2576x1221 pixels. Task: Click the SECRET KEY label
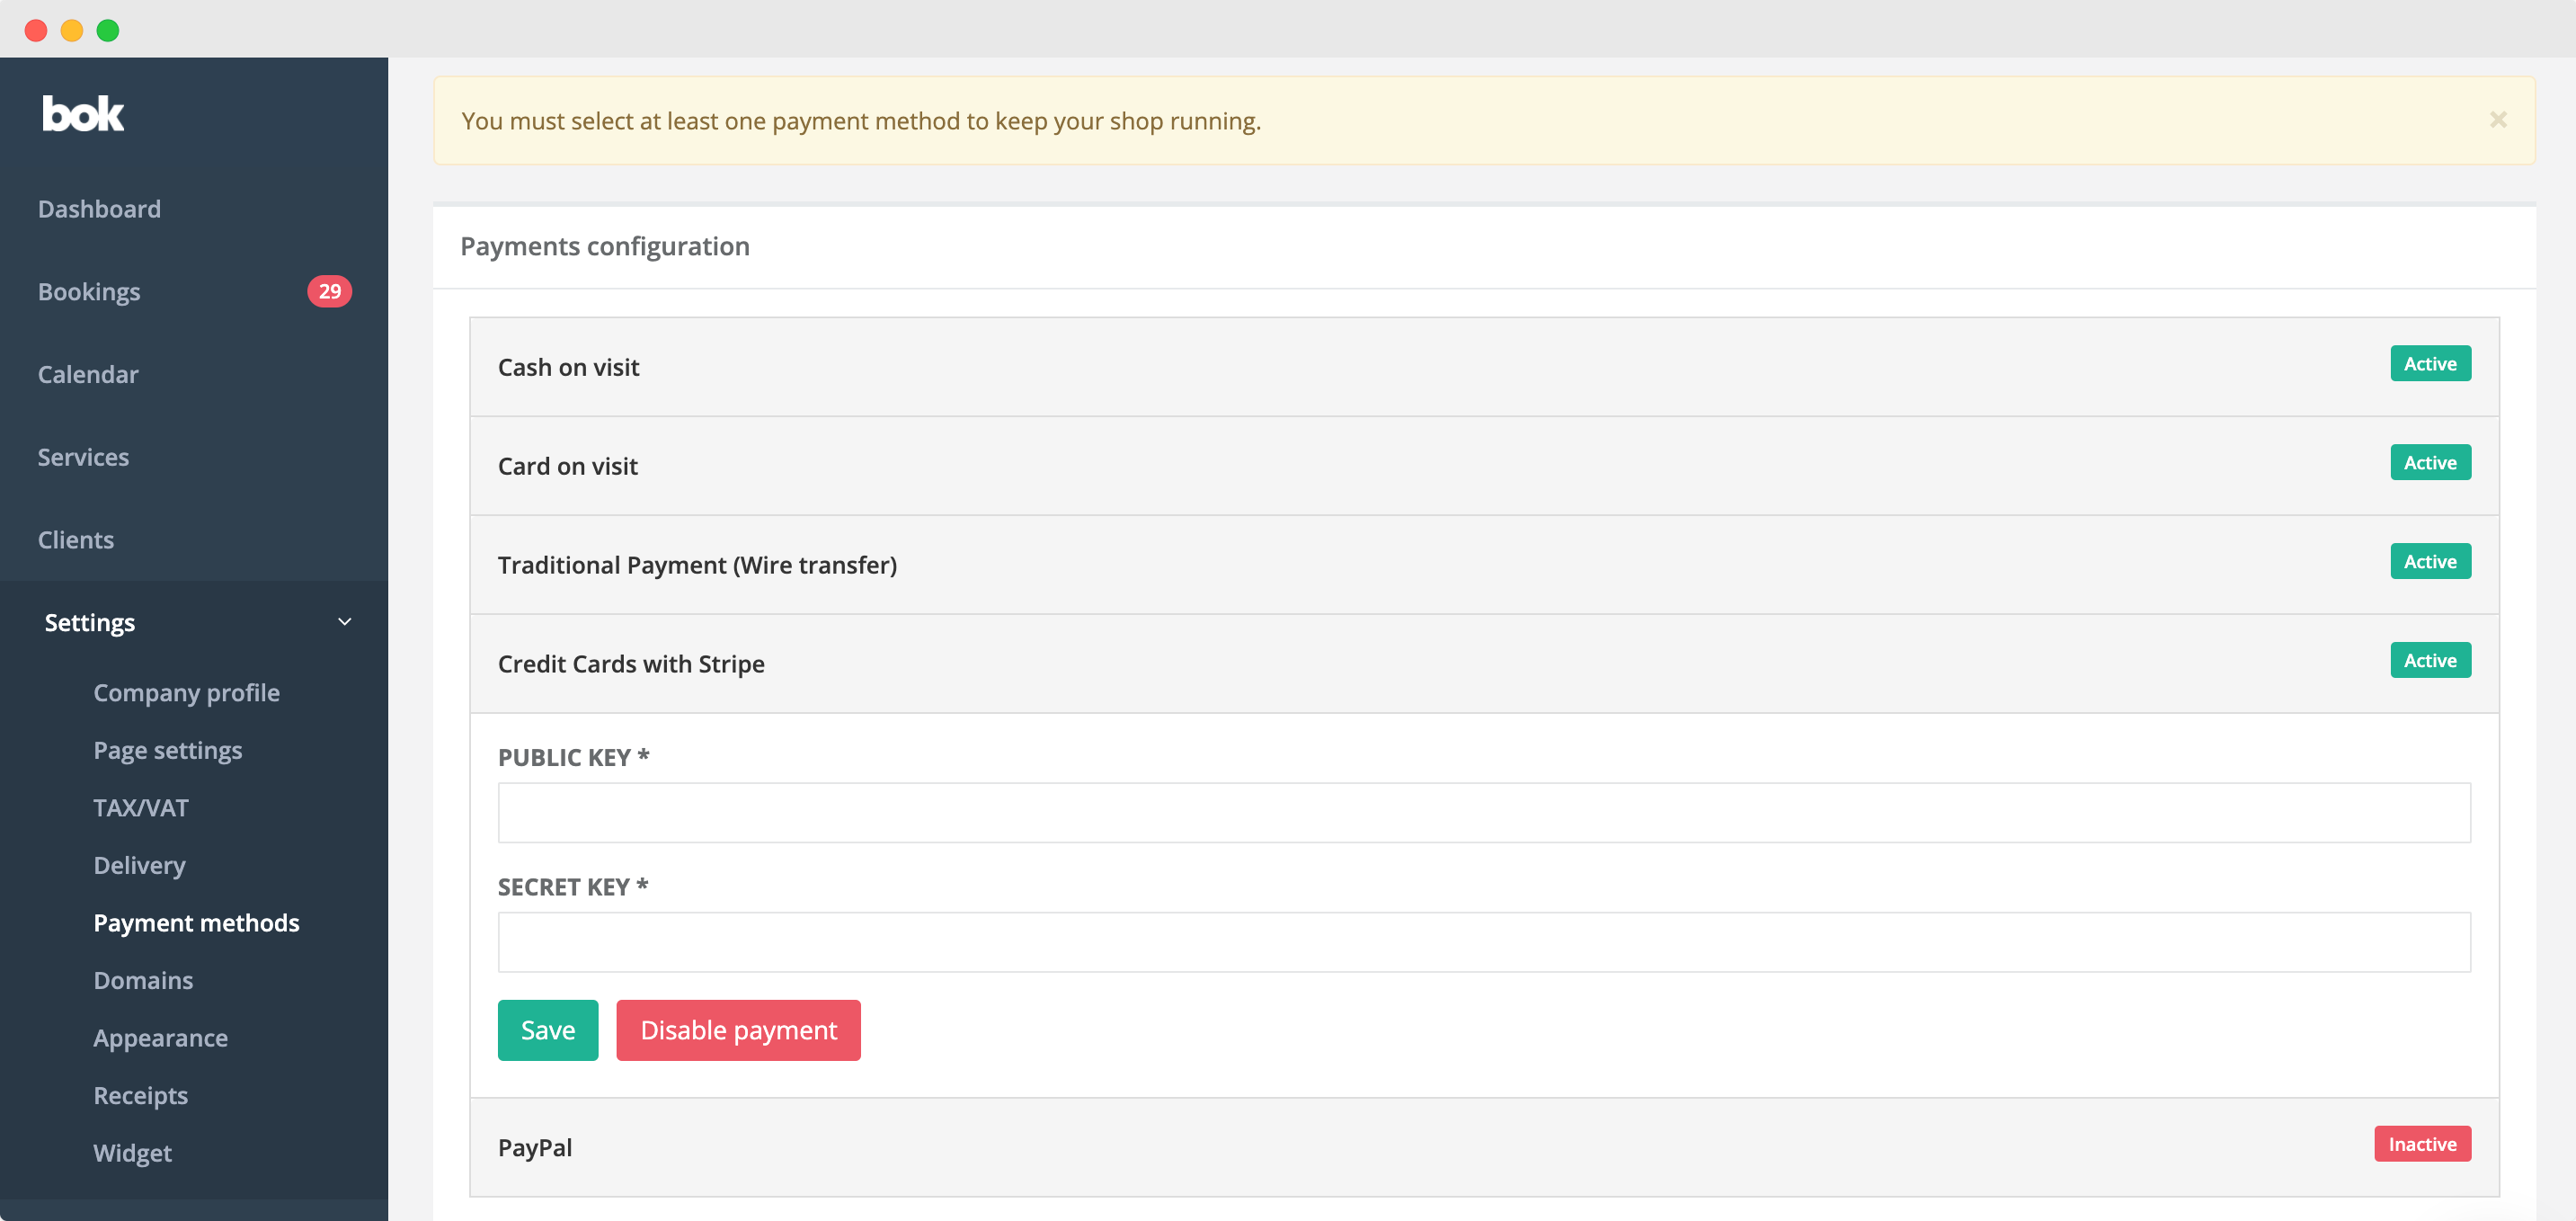(573, 887)
